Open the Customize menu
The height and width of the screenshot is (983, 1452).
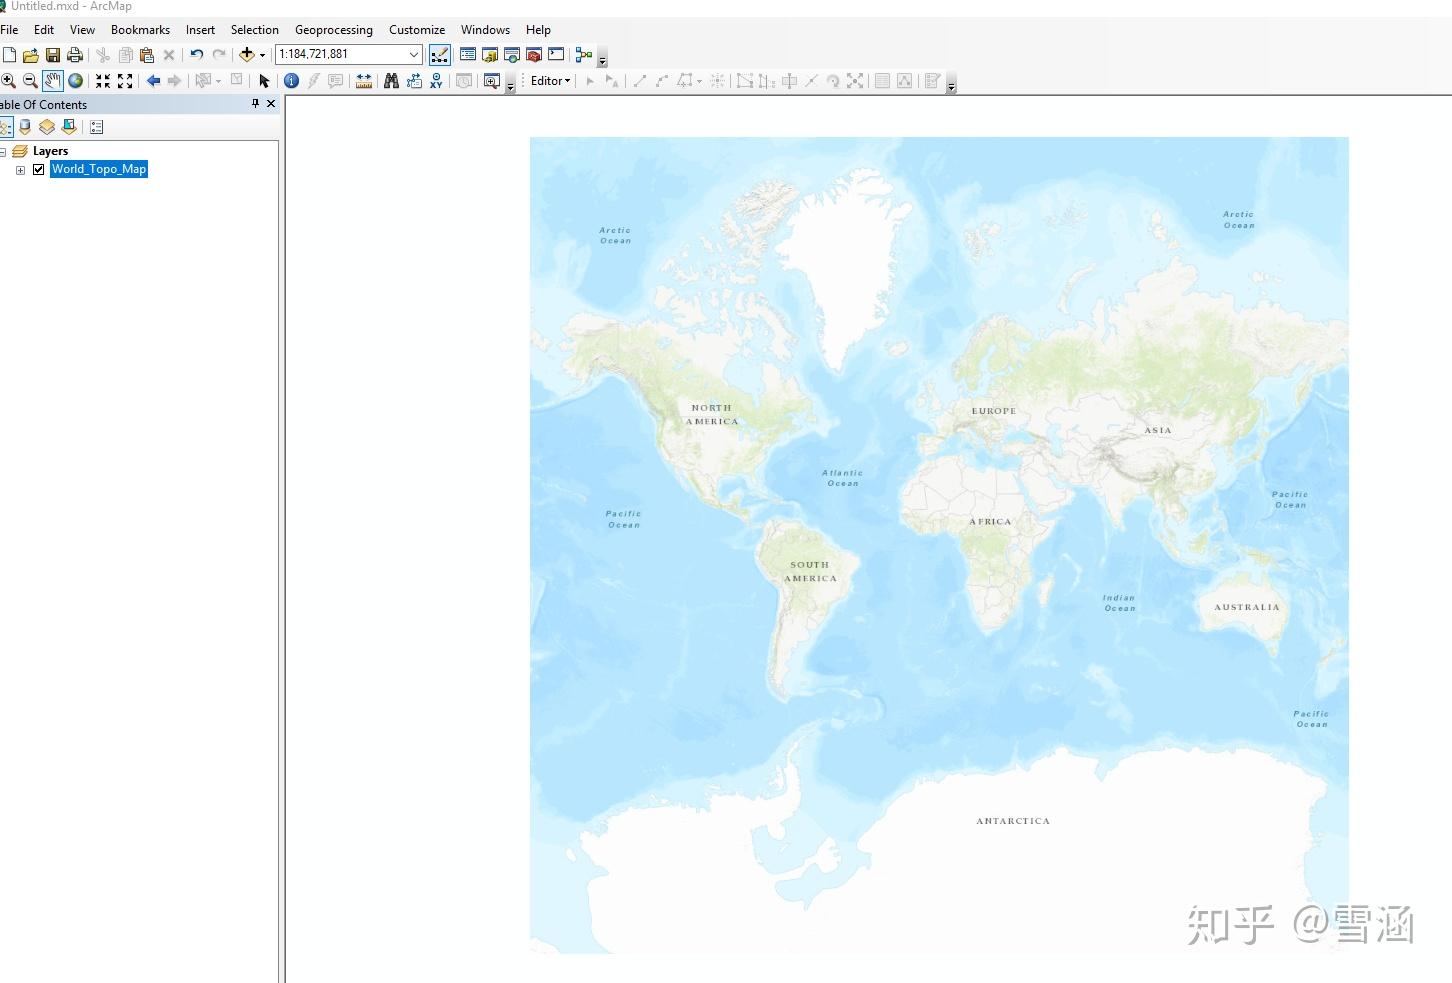417,30
